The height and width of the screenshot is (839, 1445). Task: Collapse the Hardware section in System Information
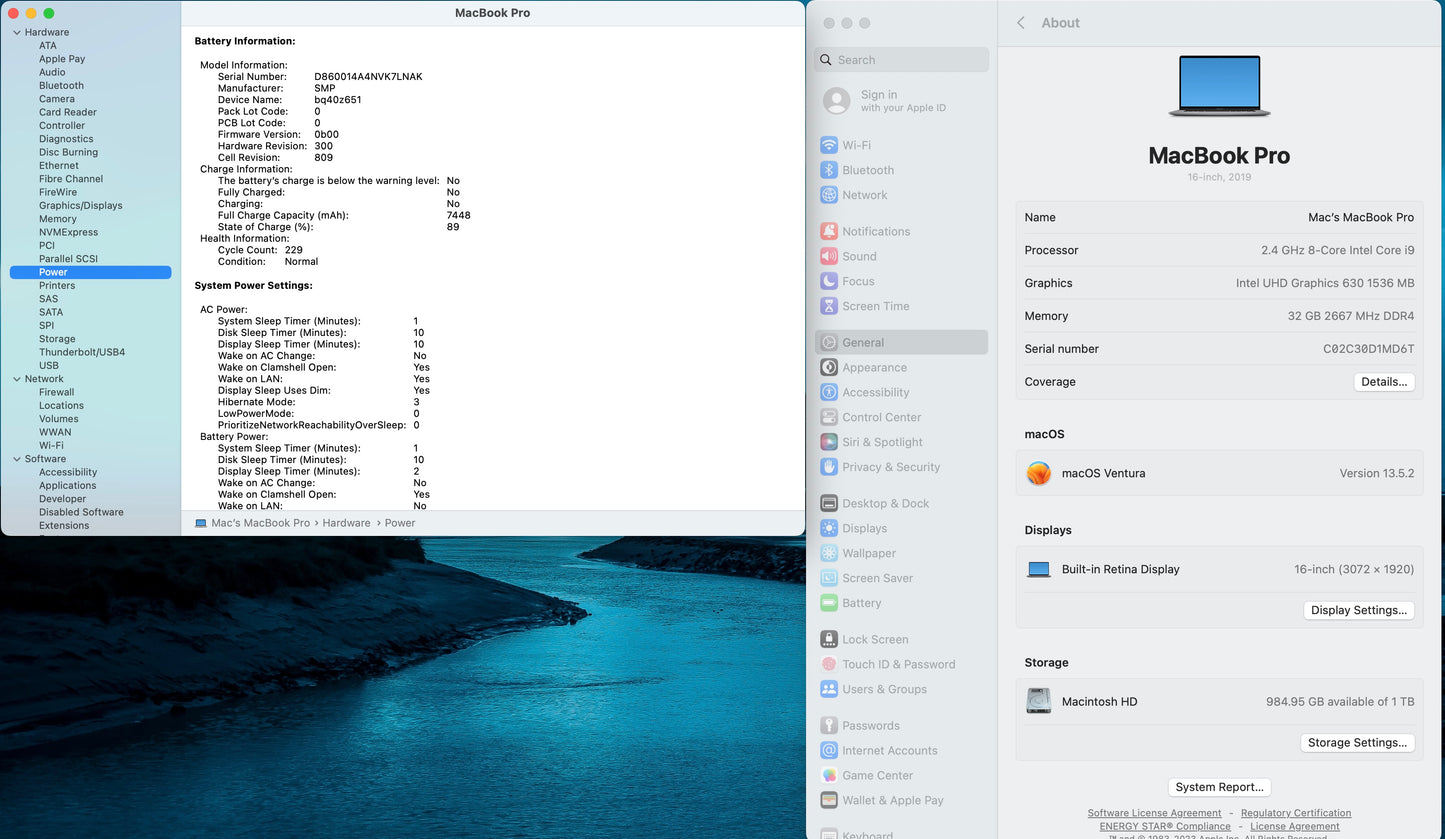[x=16, y=32]
